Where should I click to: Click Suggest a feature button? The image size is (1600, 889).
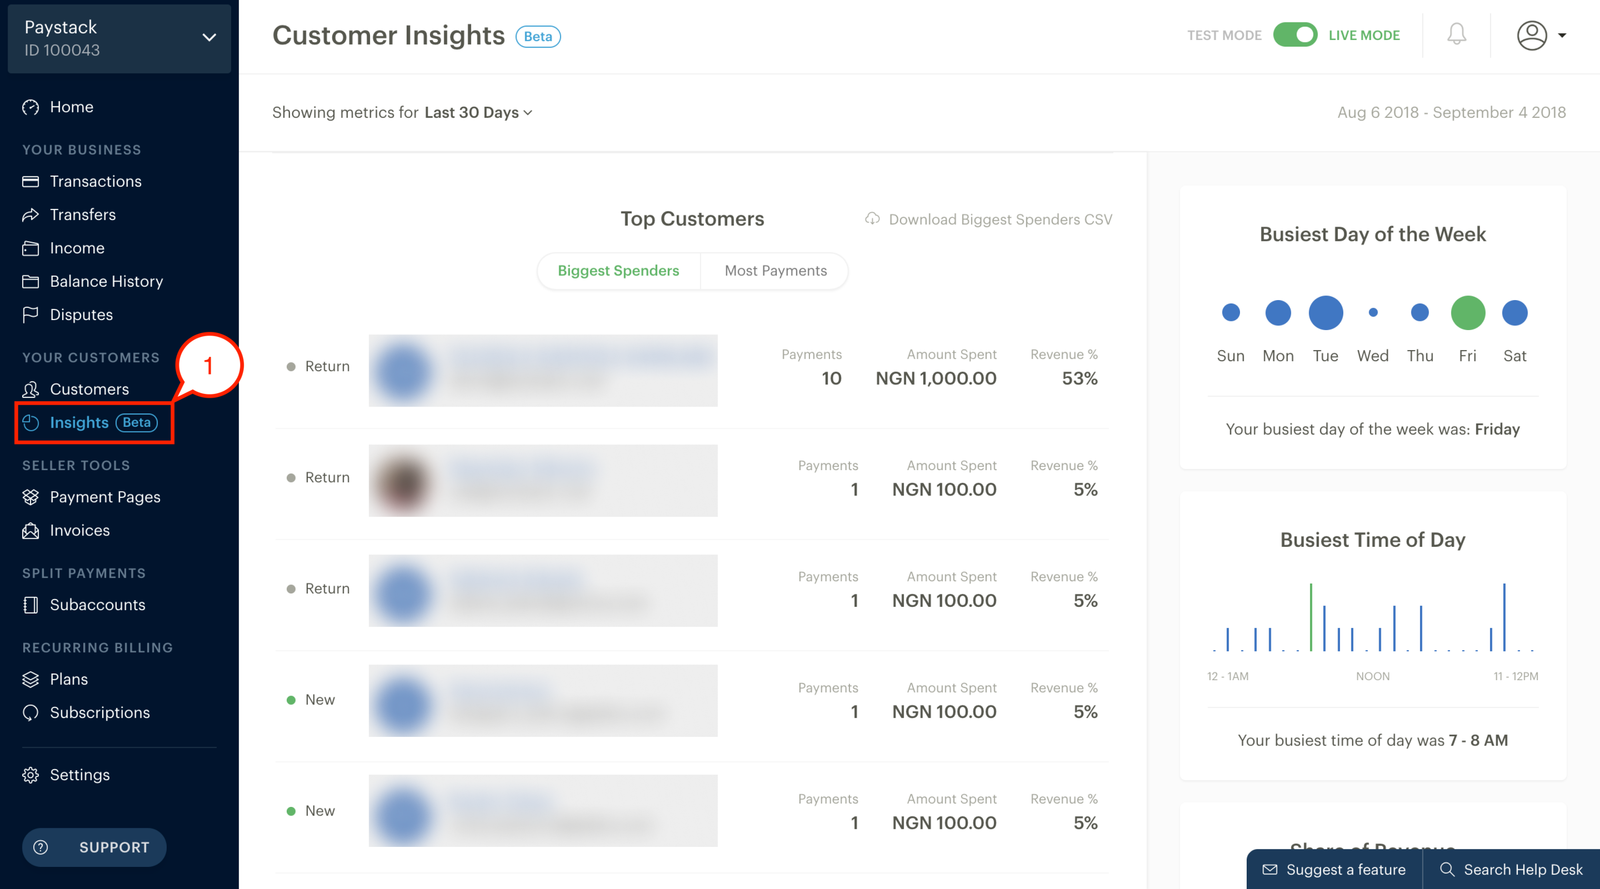click(x=1334, y=870)
